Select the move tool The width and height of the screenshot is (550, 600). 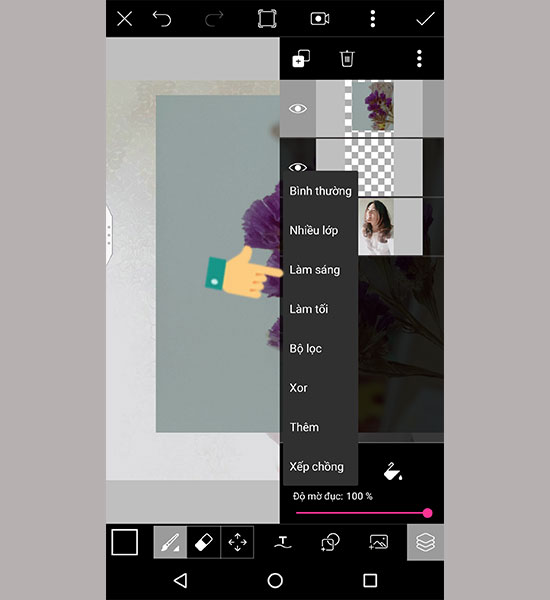pyautogui.click(x=237, y=542)
